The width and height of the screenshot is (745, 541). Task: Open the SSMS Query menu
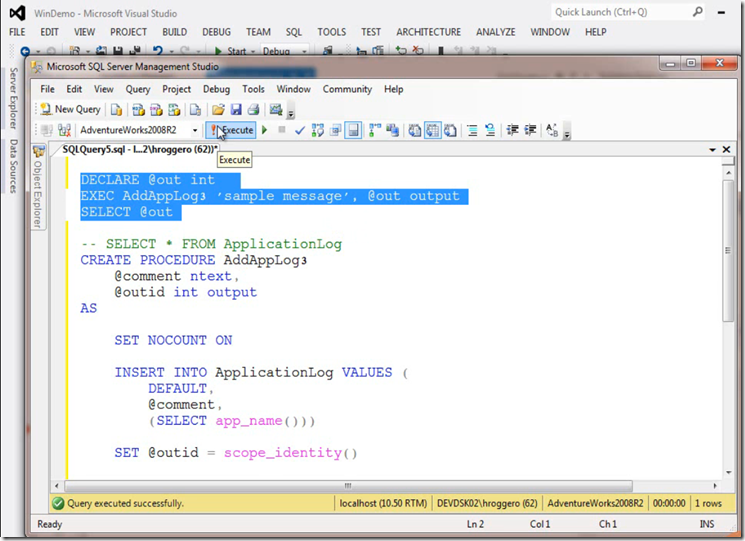pos(138,89)
